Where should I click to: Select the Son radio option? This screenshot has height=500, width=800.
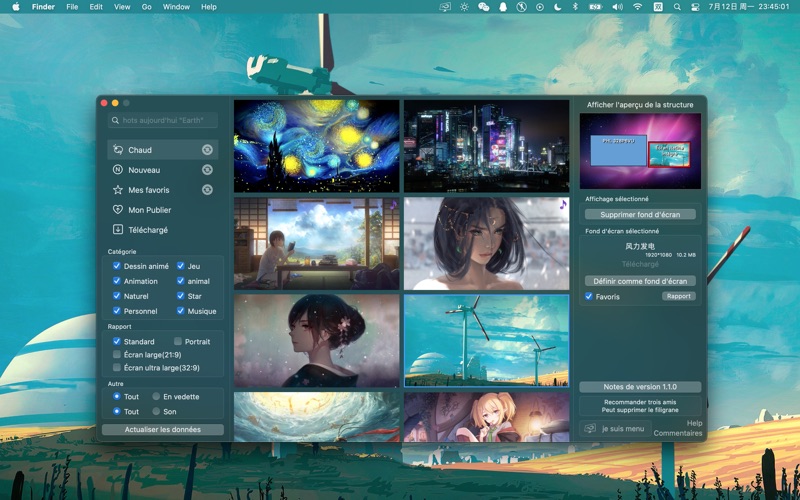156,411
